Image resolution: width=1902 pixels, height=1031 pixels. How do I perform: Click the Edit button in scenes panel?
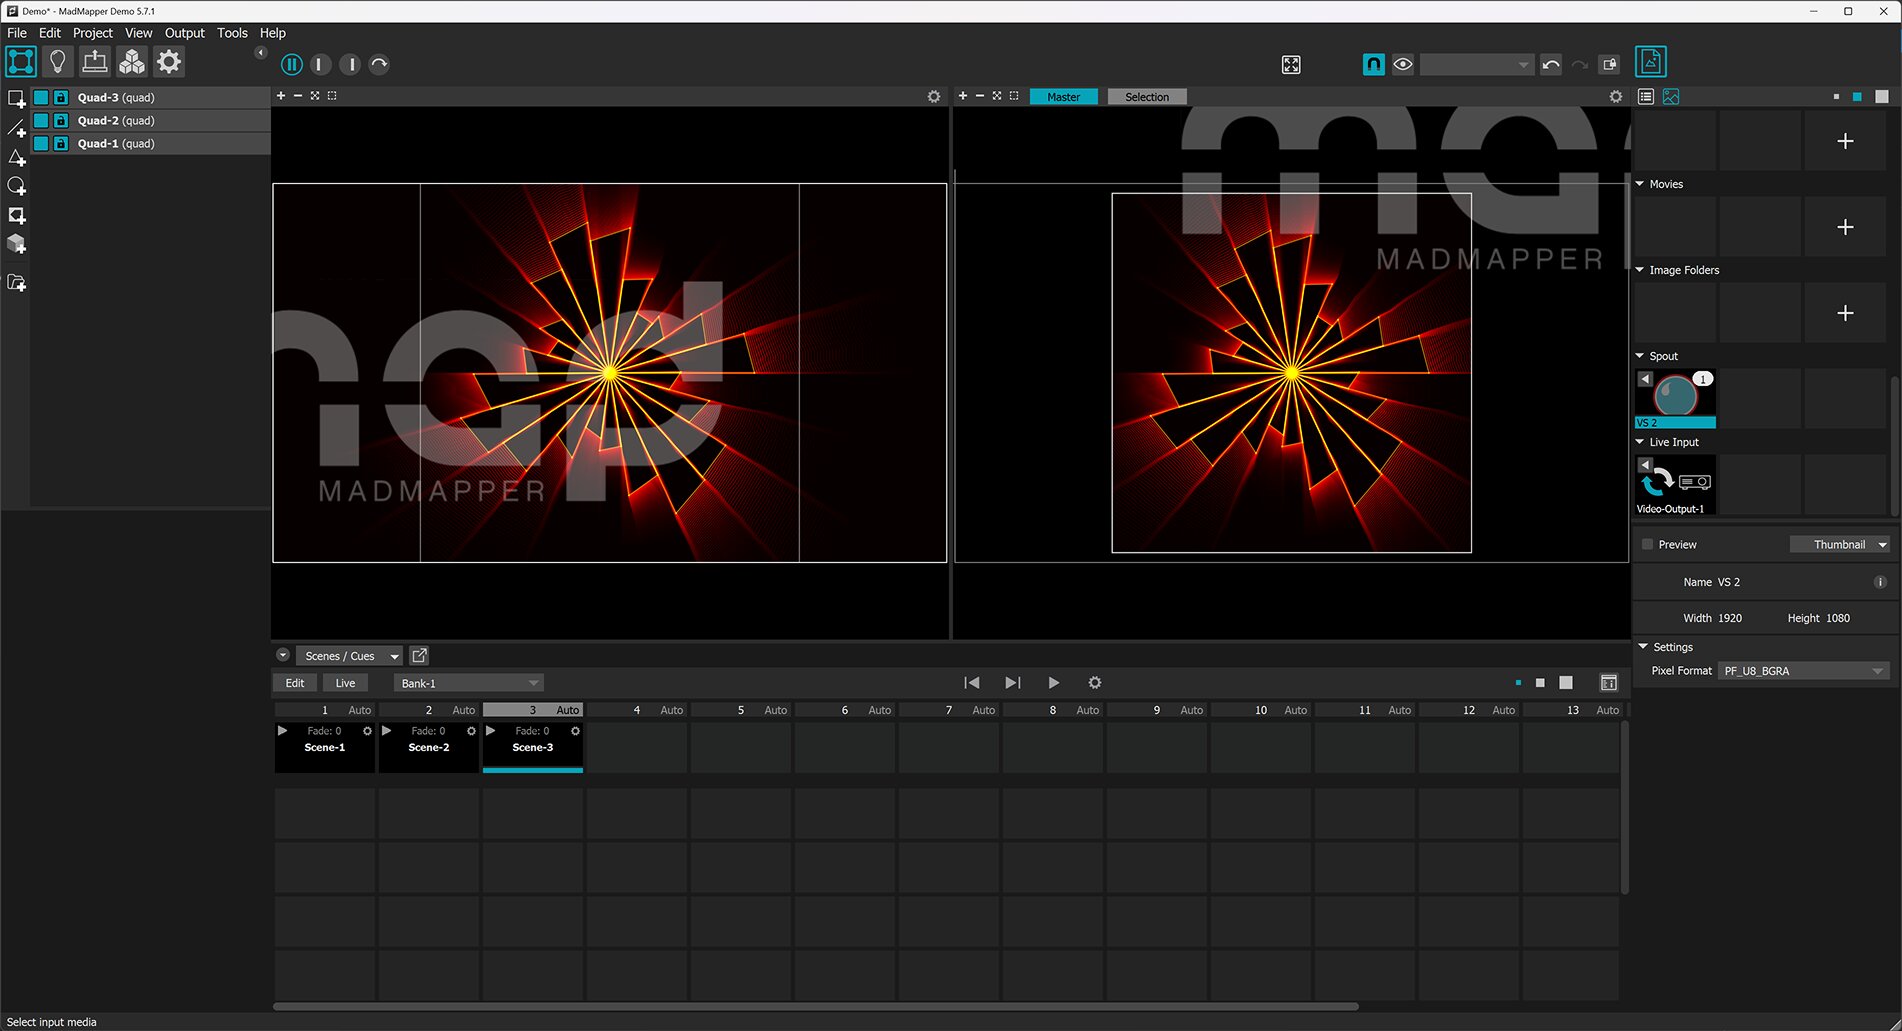click(295, 683)
